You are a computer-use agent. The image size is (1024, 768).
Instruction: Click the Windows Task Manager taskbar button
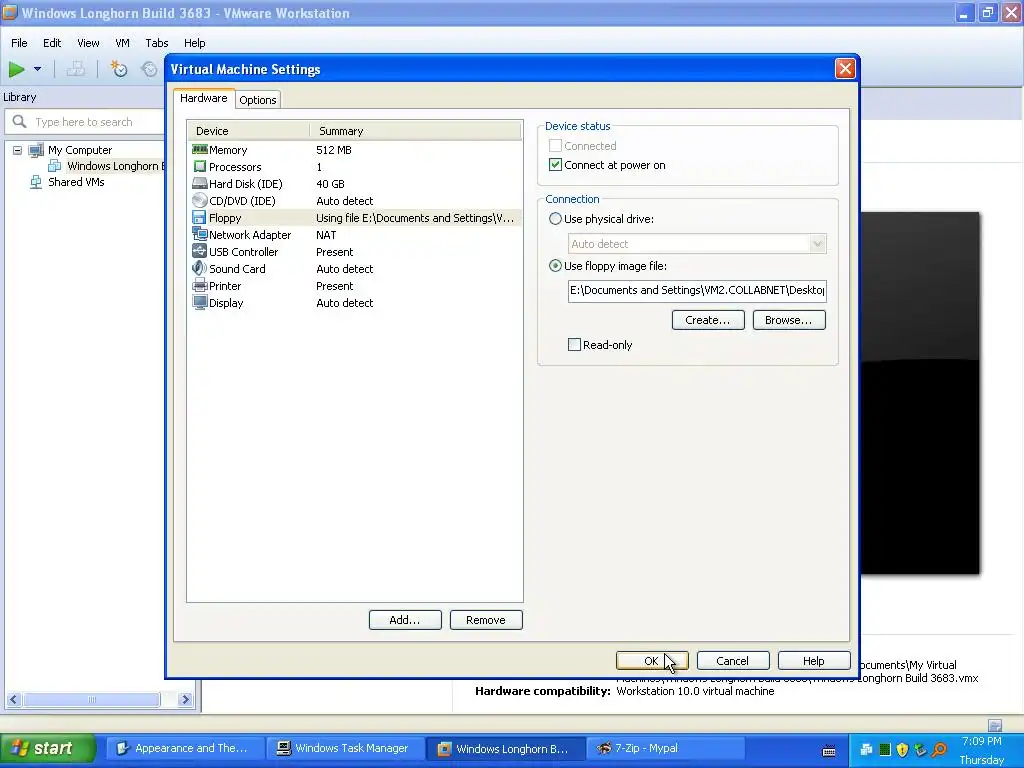pos(345,748)
